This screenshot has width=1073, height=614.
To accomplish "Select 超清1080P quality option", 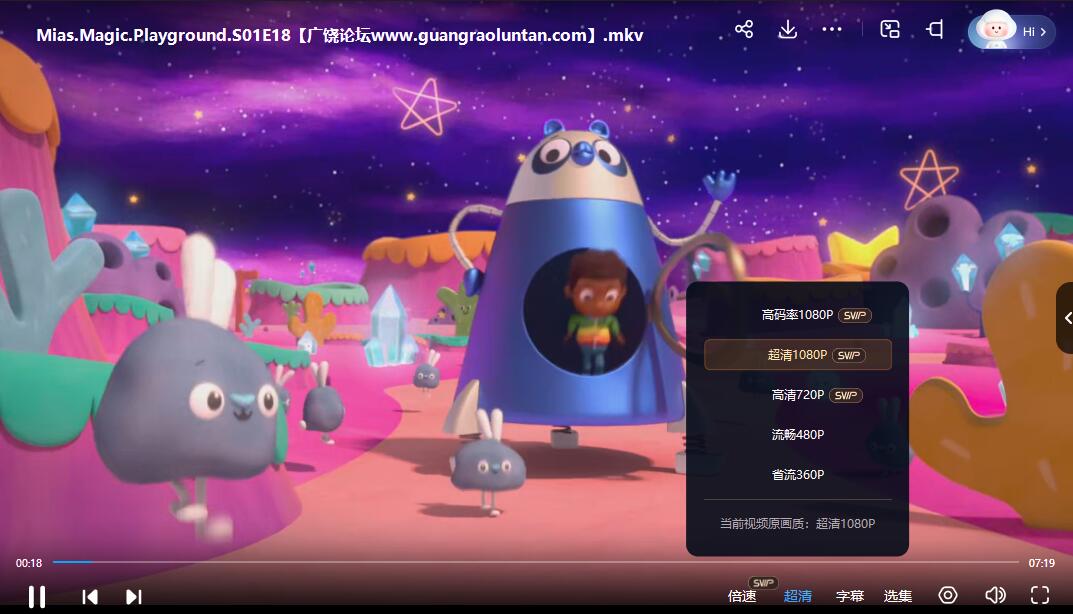I will point(798,355).
